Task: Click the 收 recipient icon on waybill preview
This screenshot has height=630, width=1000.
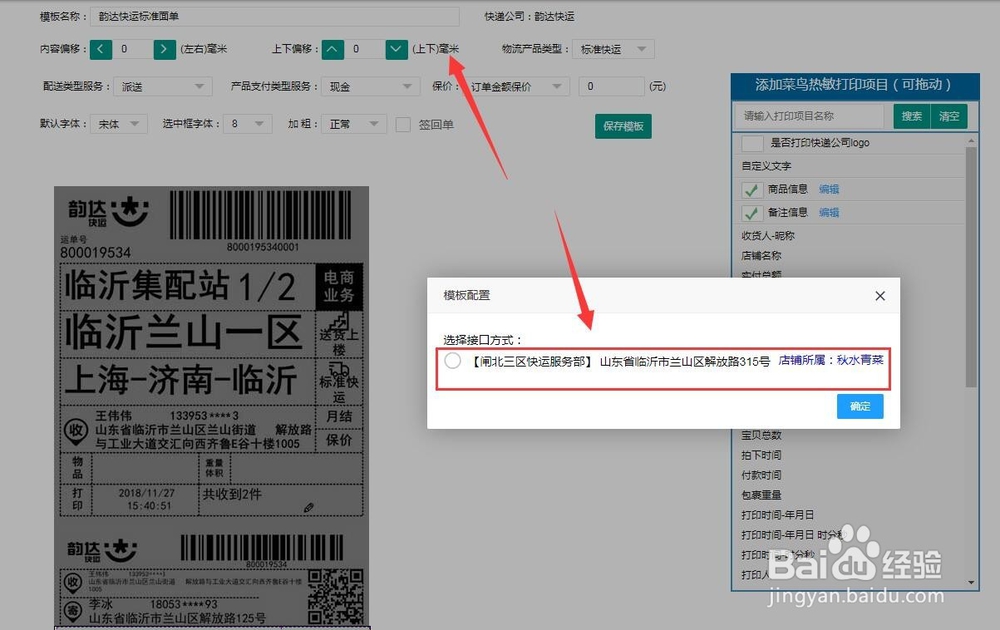Action: tap(76, 430)
